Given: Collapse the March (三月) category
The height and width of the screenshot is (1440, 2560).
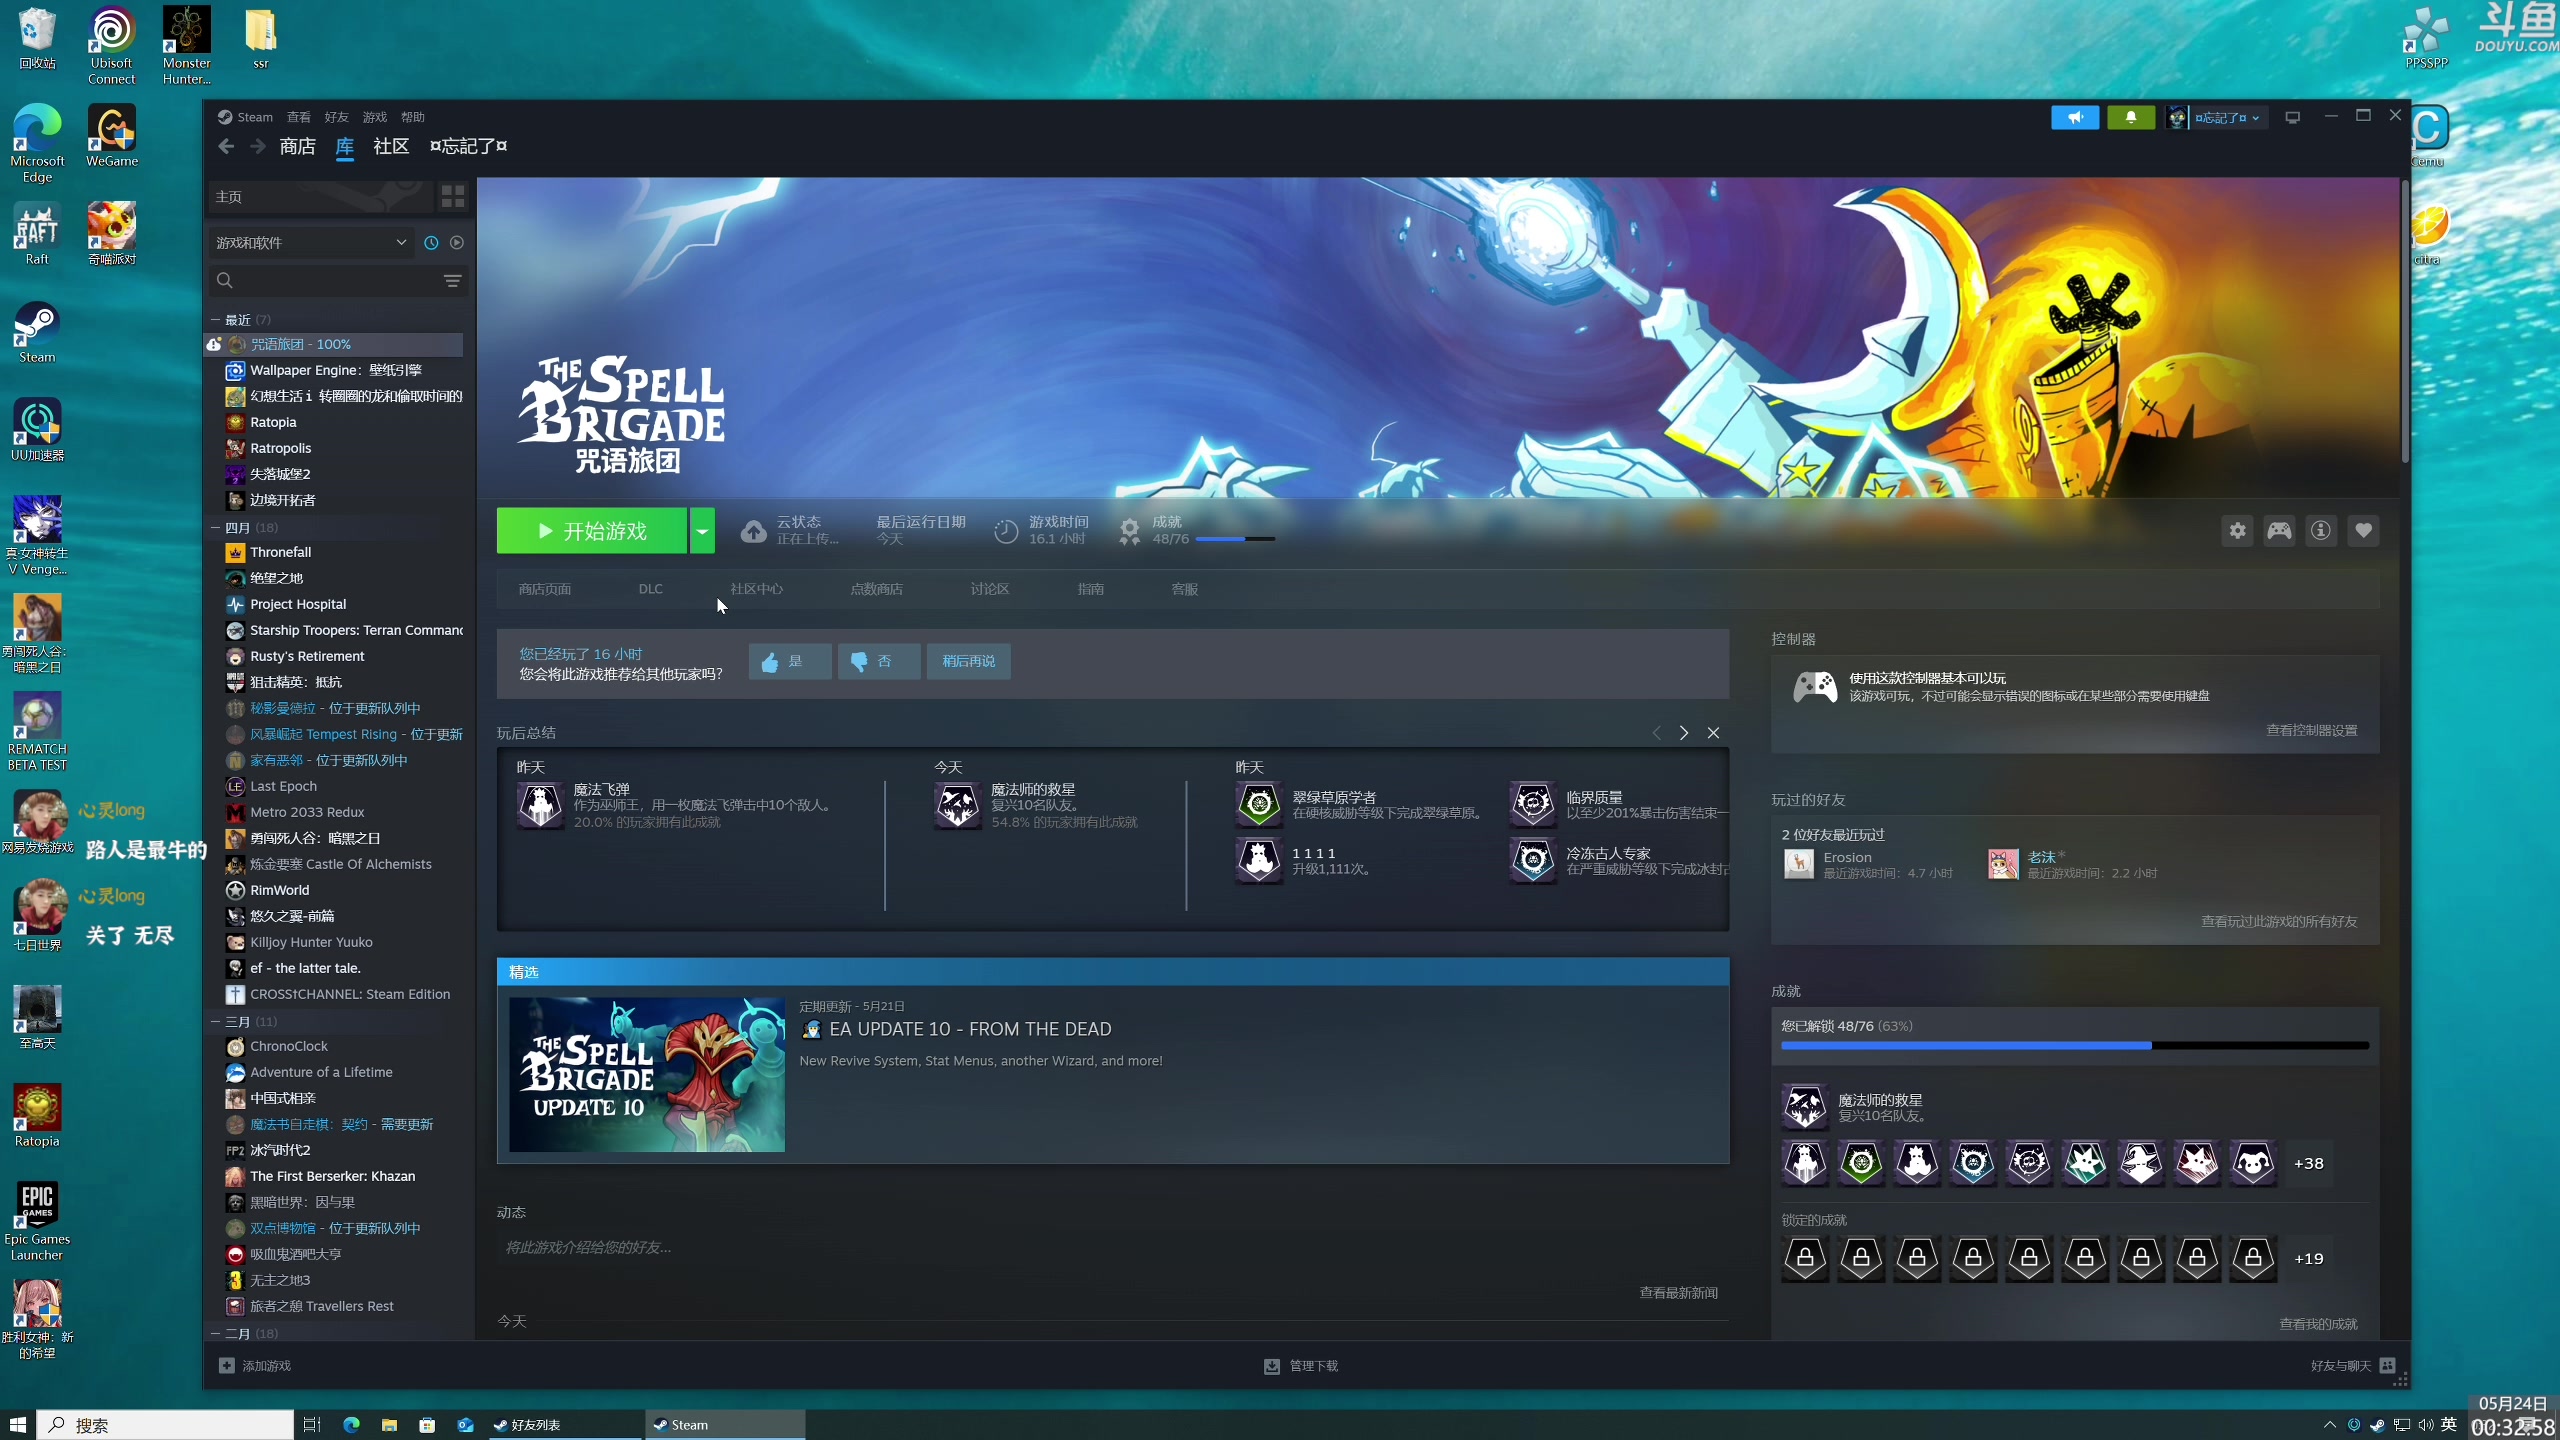Looking at the screenshot, I should [215, 1021].
